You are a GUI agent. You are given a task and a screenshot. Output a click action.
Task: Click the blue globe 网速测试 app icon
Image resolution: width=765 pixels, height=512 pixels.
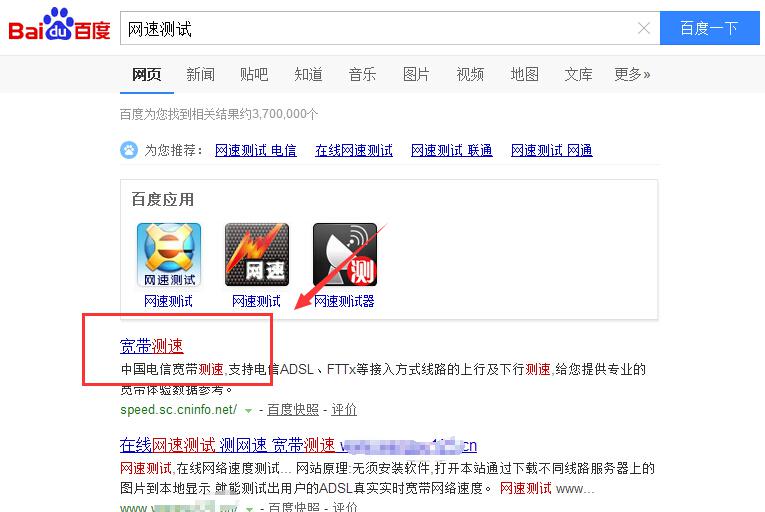point(169,254)
